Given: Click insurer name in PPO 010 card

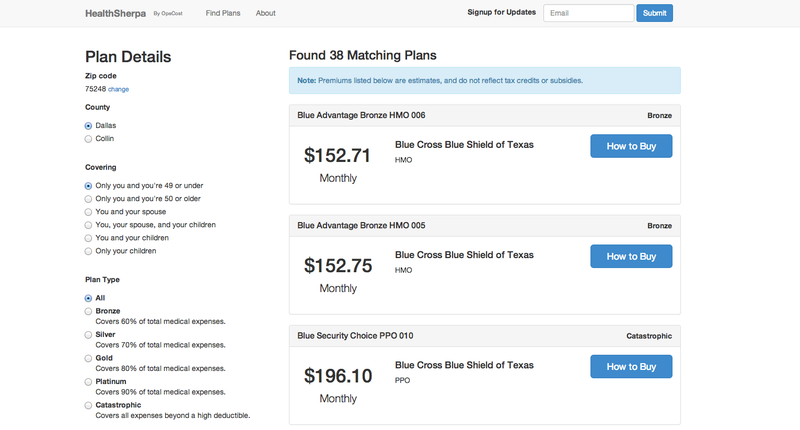Looking at the screenshot, I should 464,365.
